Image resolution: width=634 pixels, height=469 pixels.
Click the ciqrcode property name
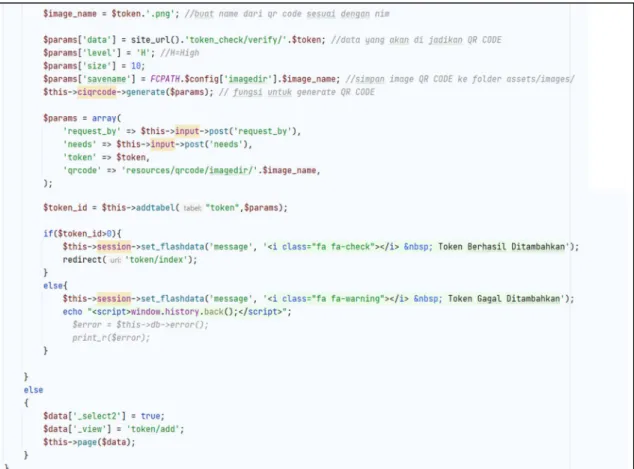pos(97,92)
